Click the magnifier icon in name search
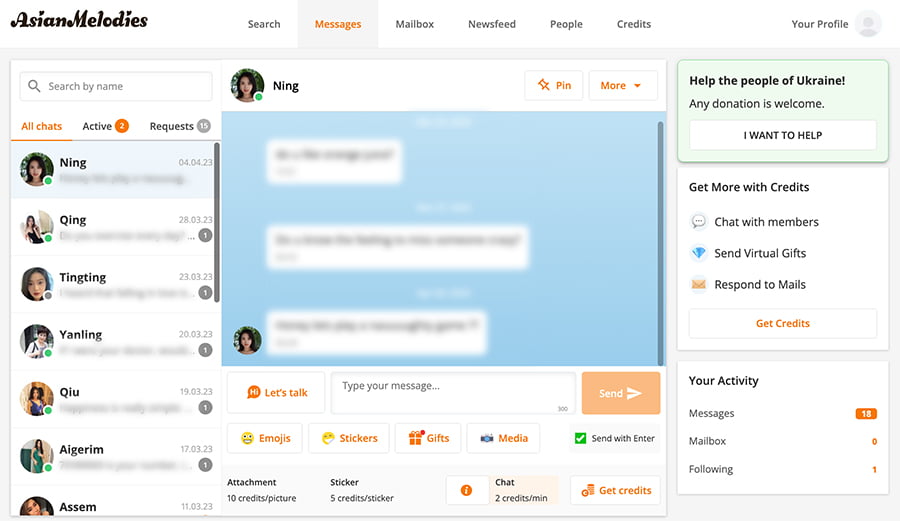The image size is (900, 521). [x=34, y=86]
